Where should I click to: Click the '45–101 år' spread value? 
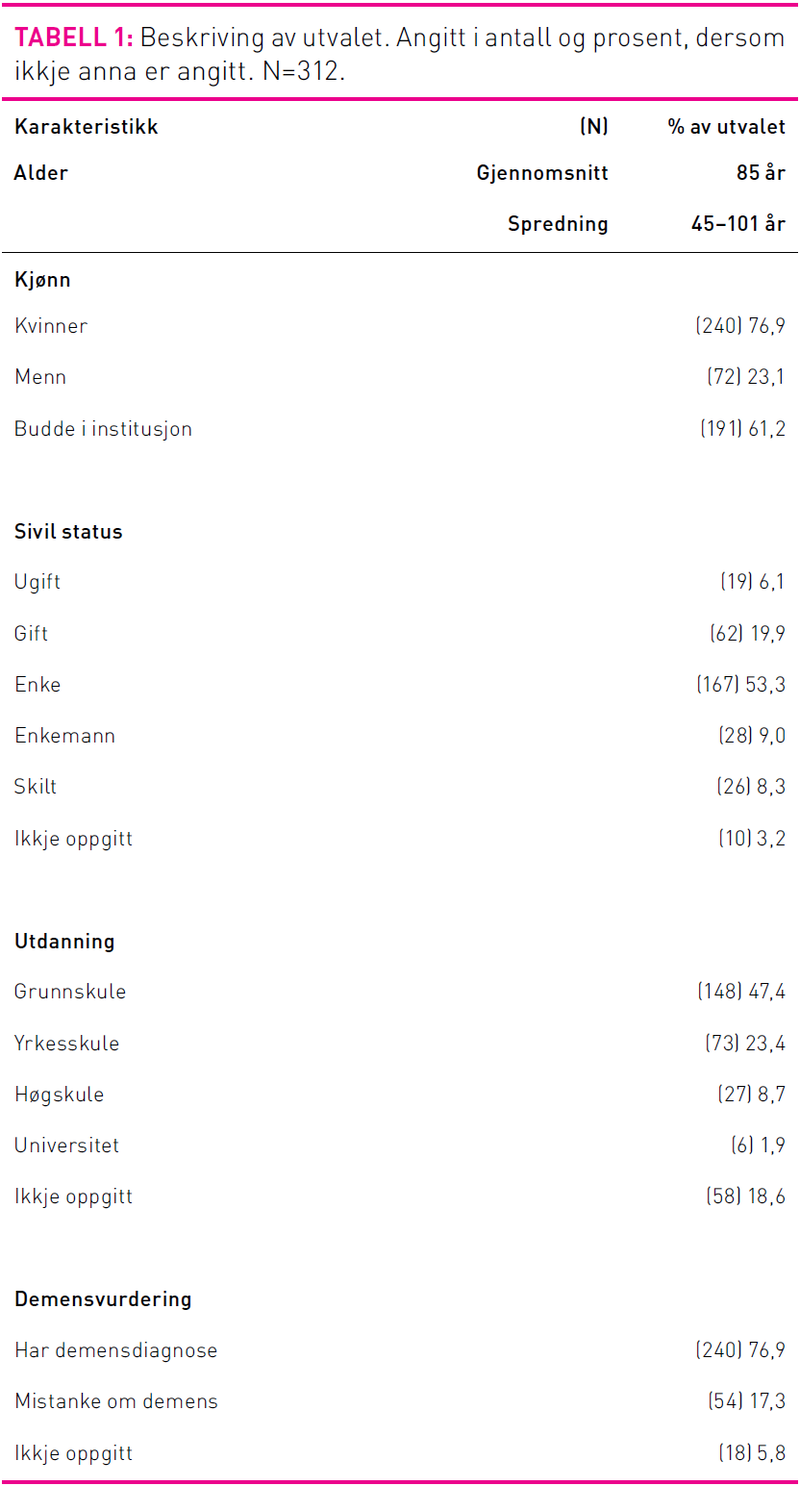[737, 224]
